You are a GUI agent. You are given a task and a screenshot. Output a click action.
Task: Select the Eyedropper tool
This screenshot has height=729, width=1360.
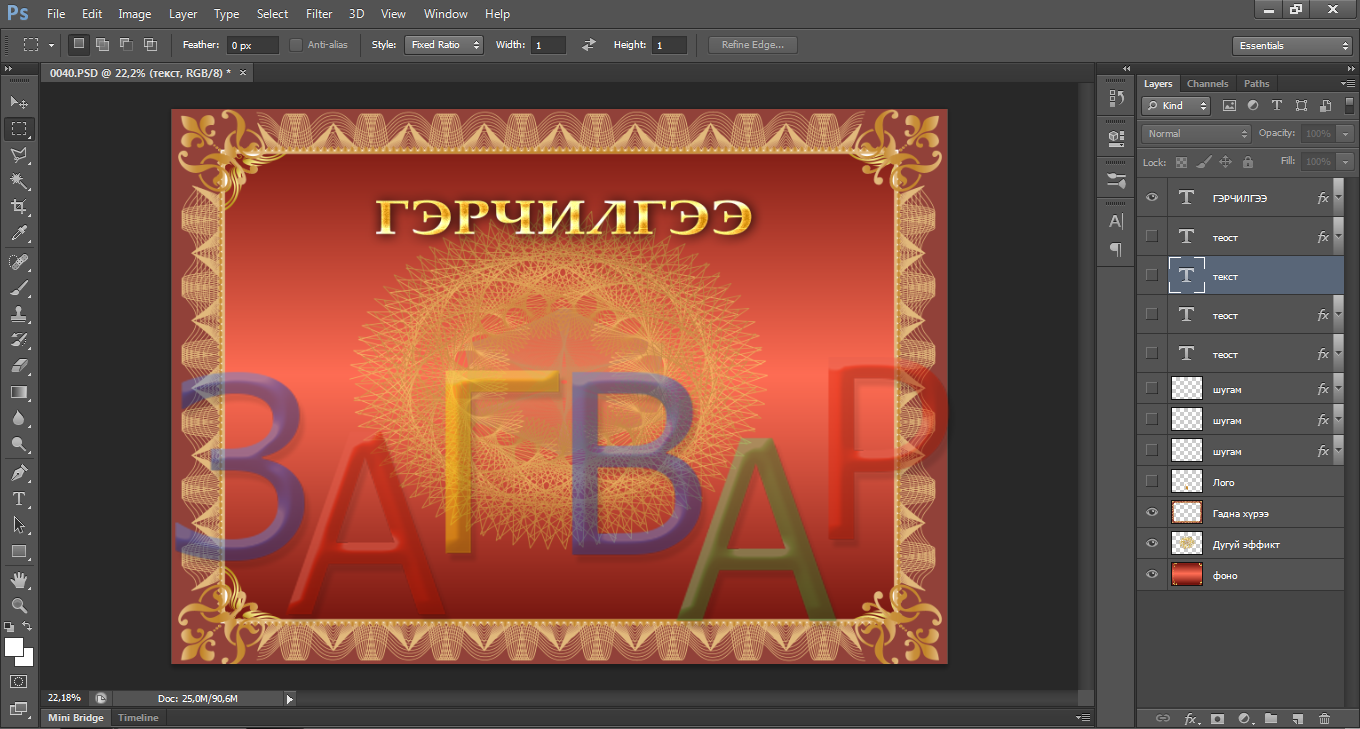19,234
